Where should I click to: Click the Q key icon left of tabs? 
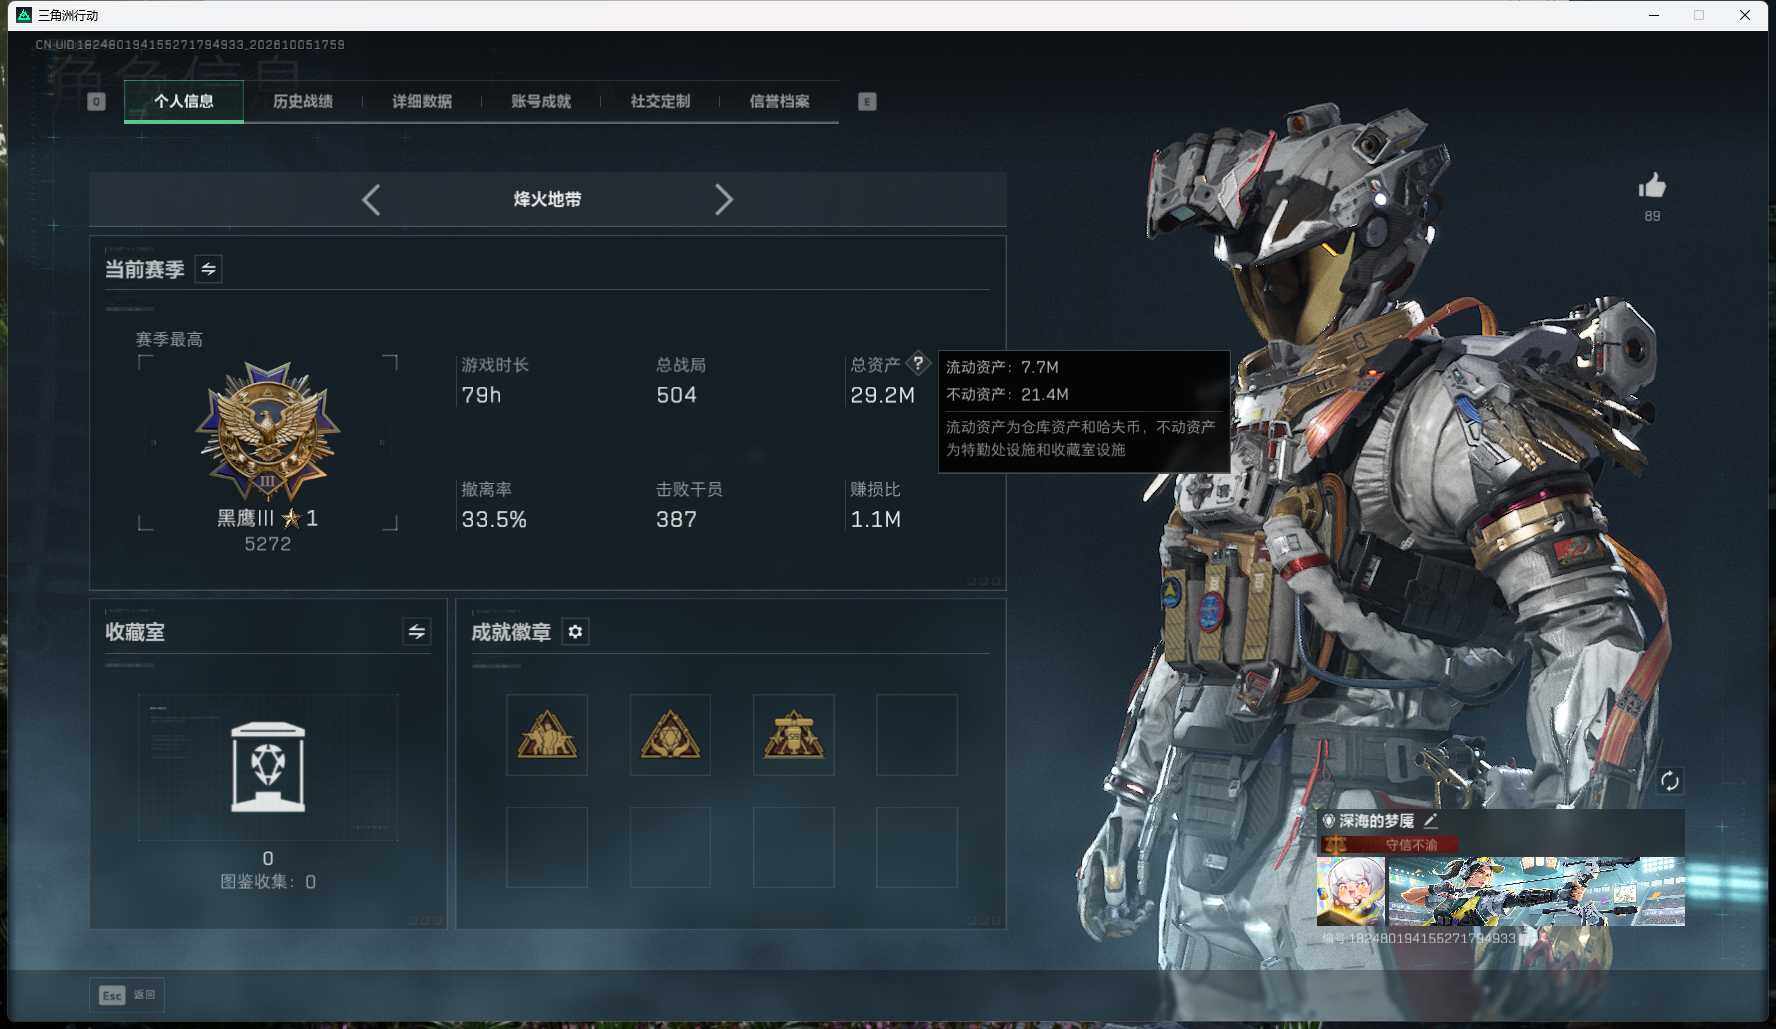pyautogui.click(x=96, y=102)
